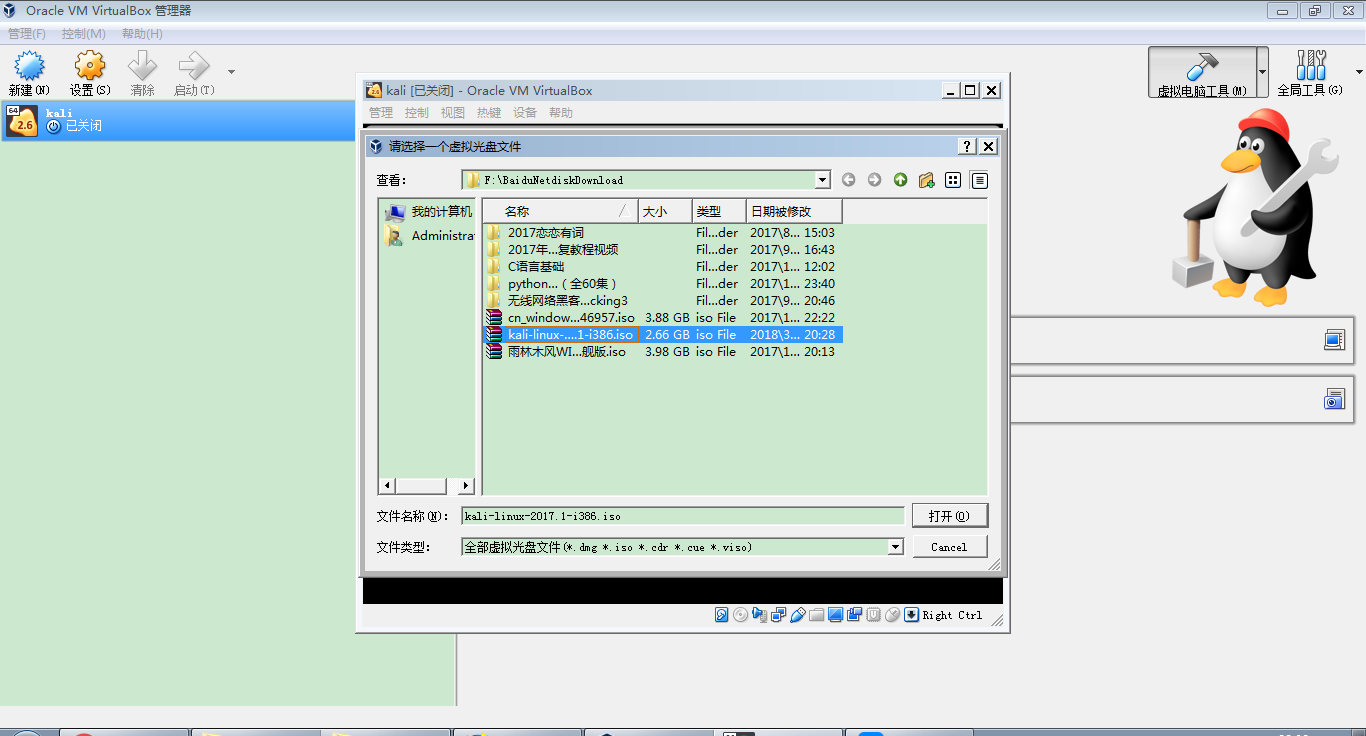Switch to detail view icon
Screen dimensions: 1366x736
[979, 180]
